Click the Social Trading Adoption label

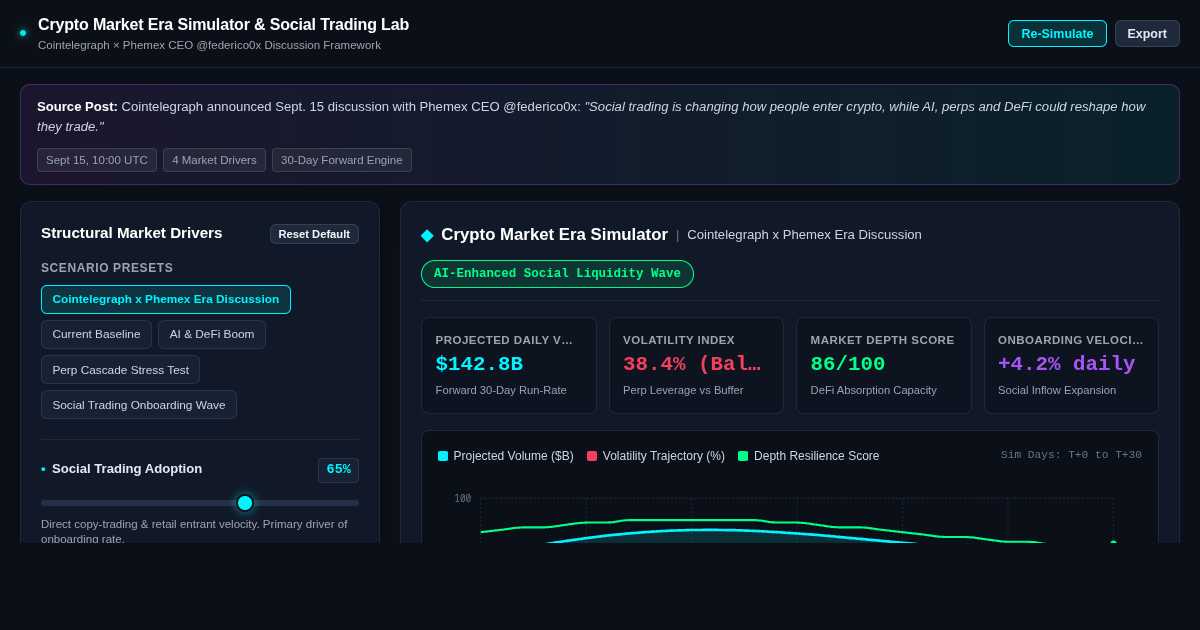(127, 469)
